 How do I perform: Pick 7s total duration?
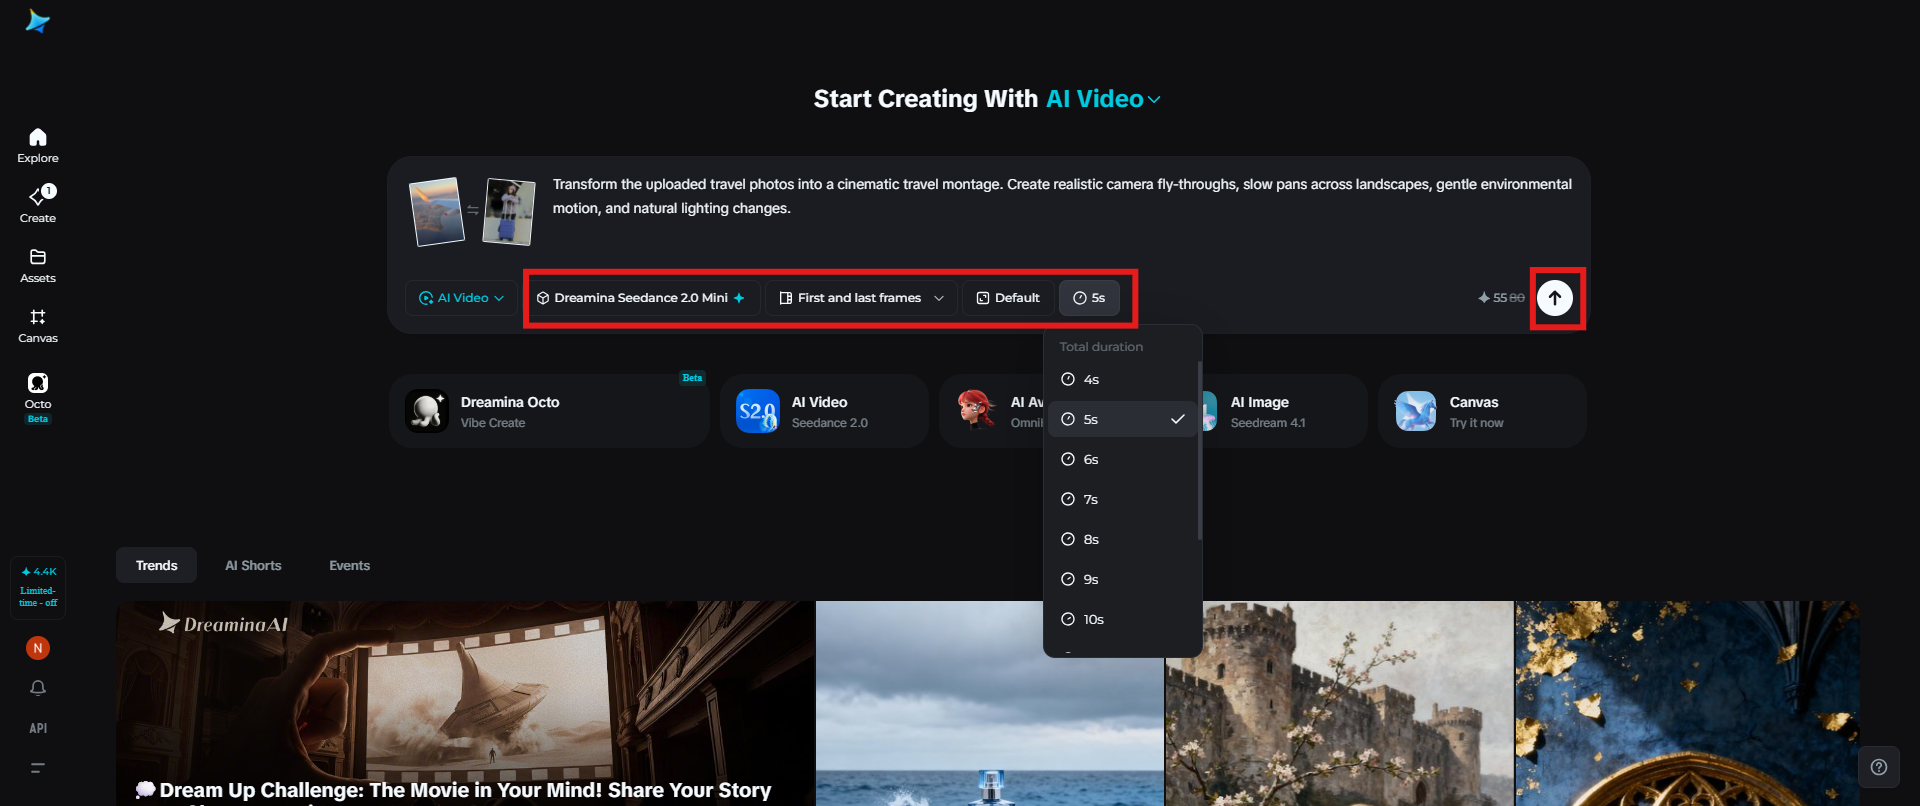pos(1122,500)
